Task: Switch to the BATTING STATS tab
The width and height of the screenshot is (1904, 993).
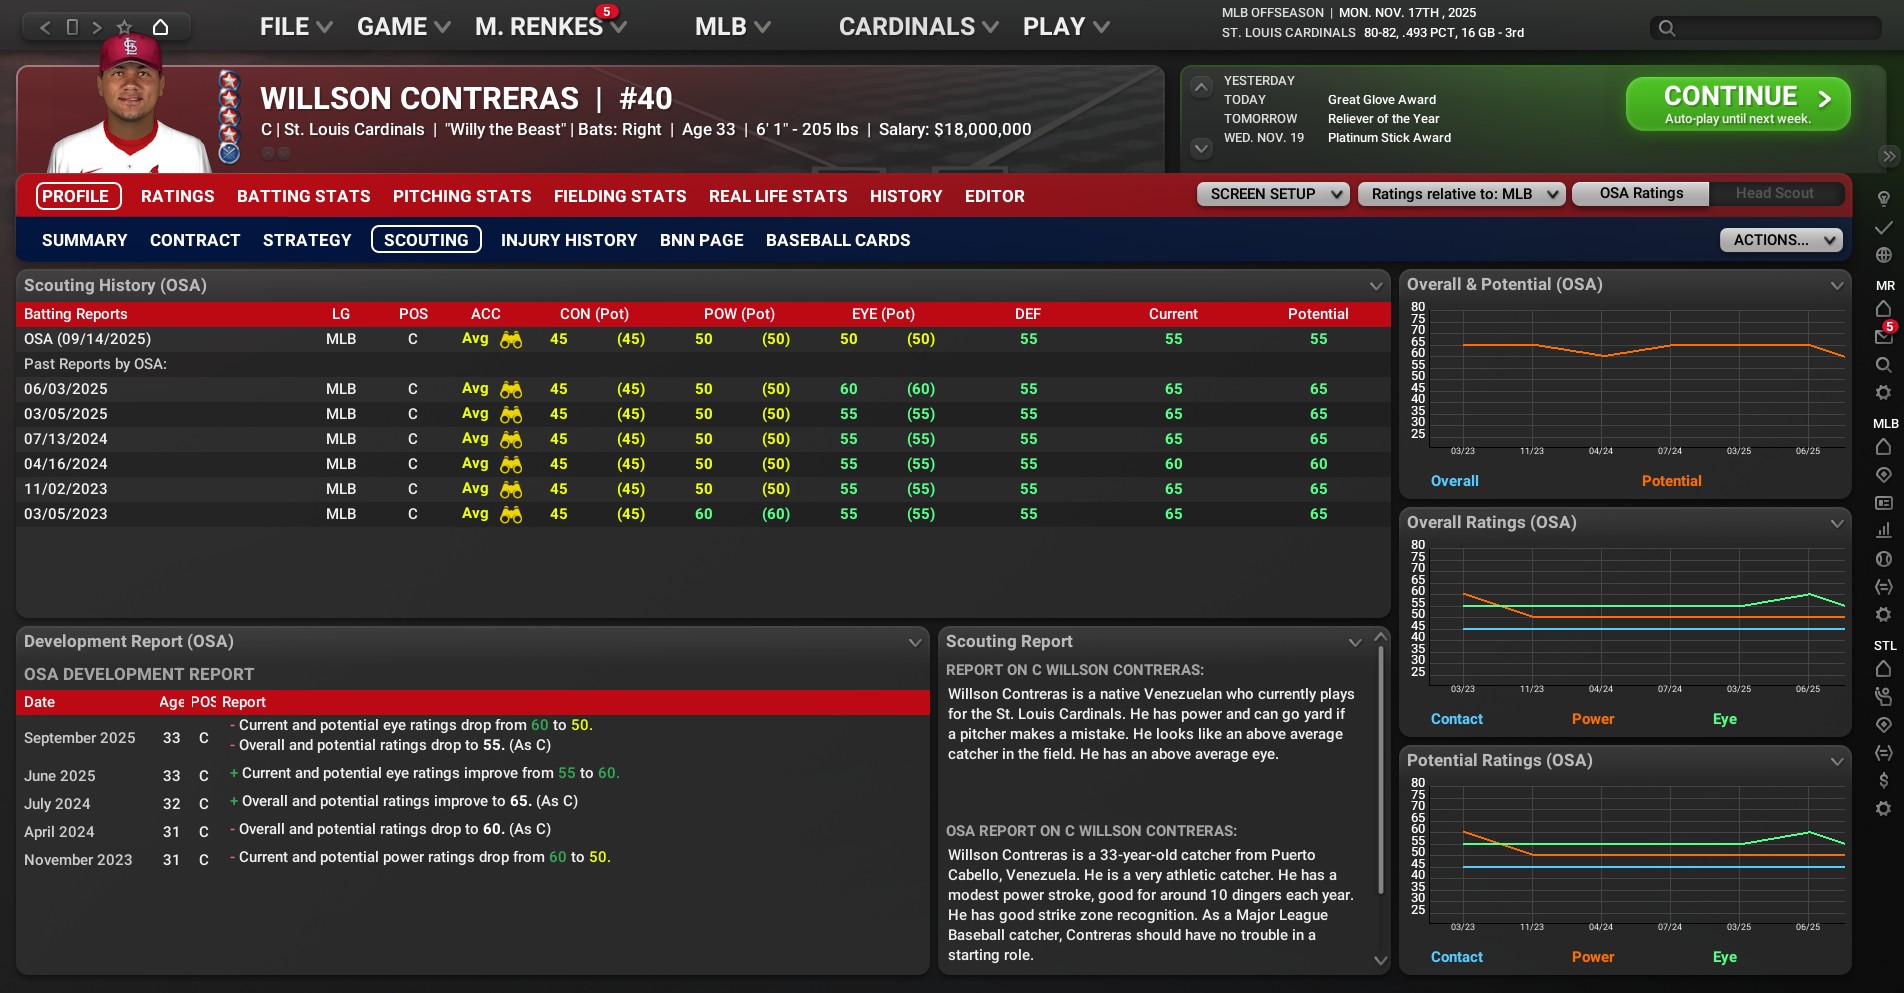Action: (x=303, y=196)
